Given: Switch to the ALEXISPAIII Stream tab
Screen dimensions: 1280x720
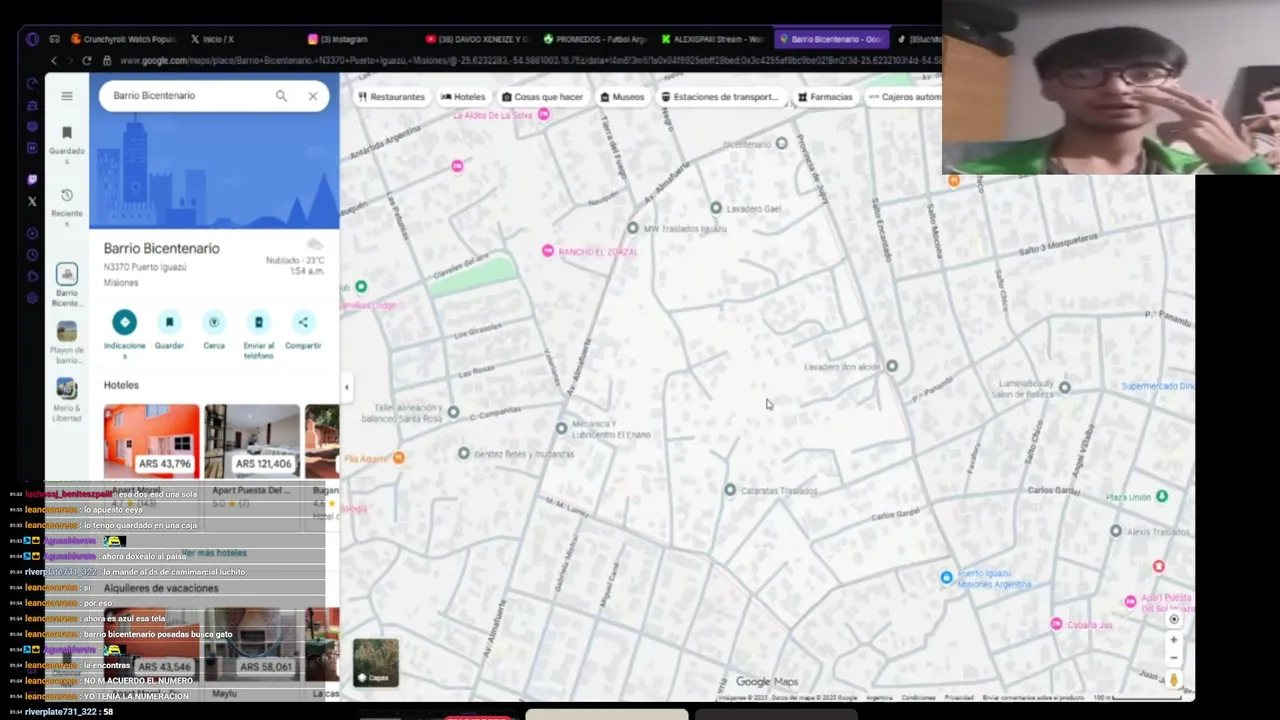Looking at the screenshot, I should [712, 39].
